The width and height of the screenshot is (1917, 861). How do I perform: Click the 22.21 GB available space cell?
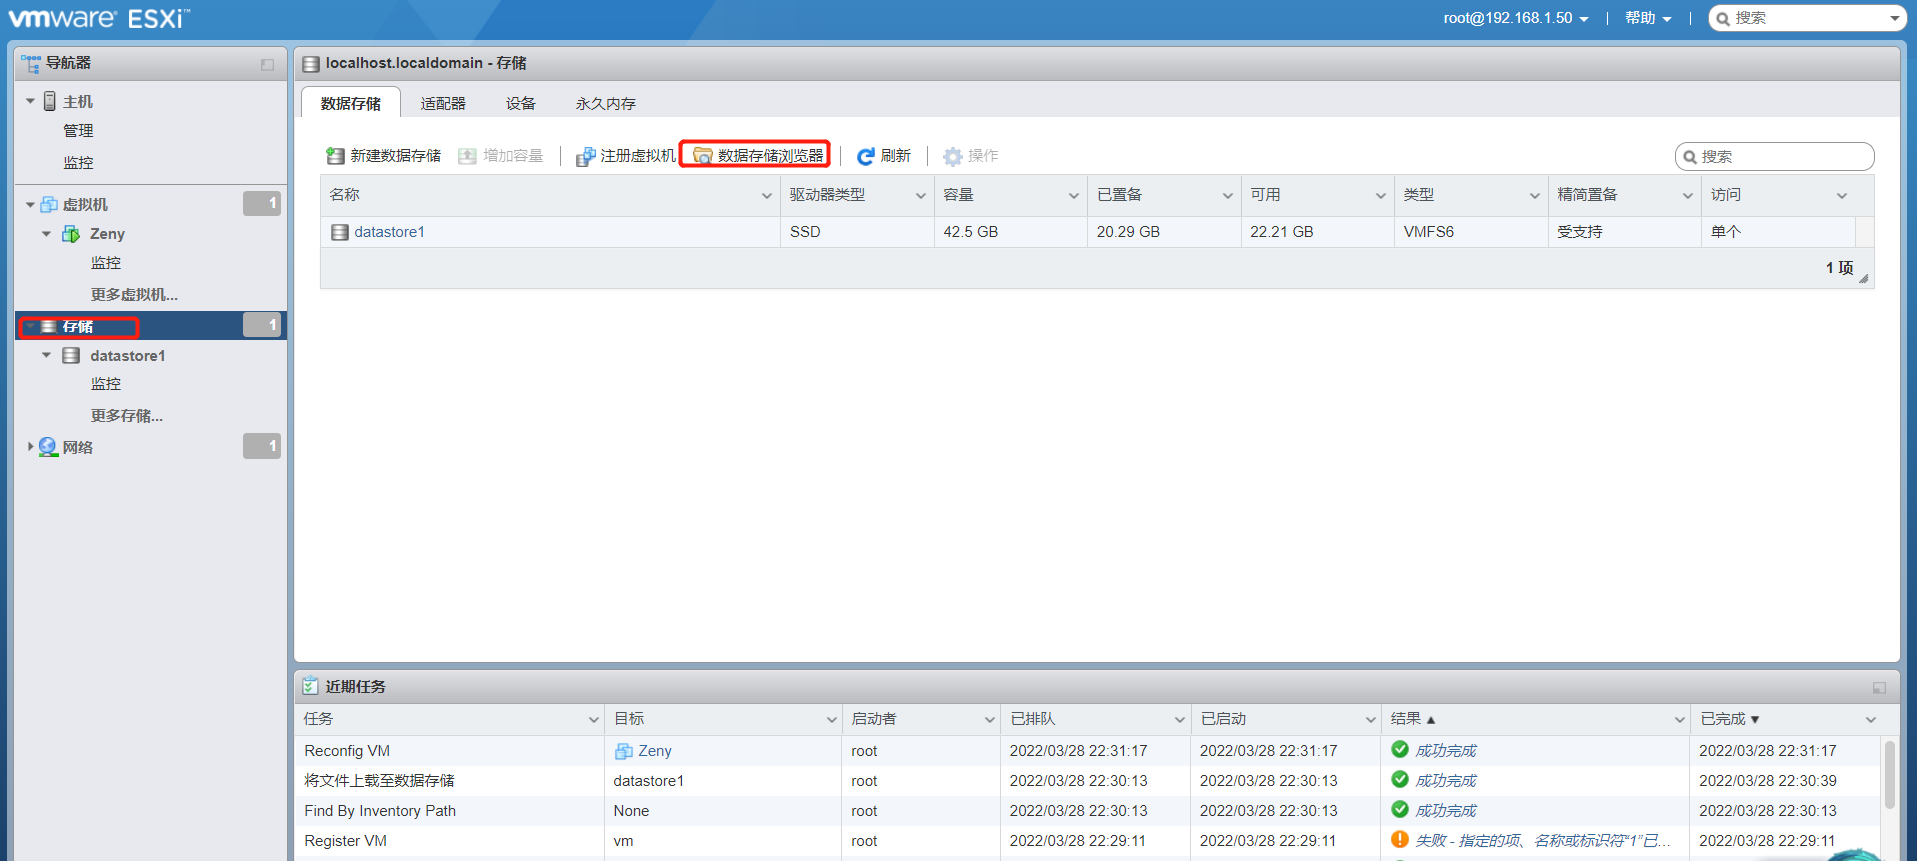pyautogui.click(x=1317, y=232)
